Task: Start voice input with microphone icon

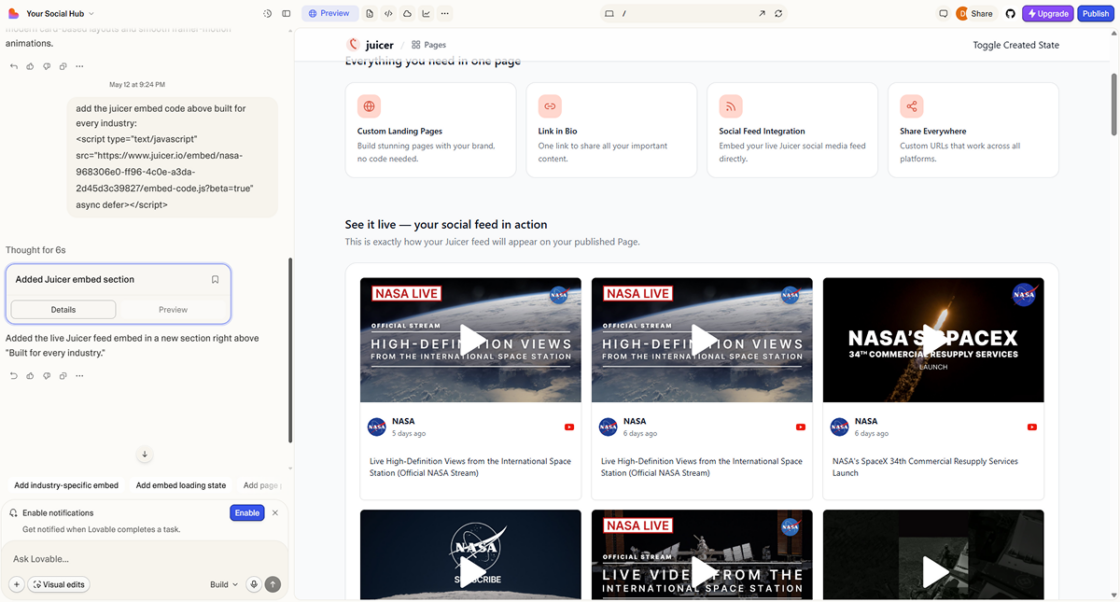Action: (254, 584)
